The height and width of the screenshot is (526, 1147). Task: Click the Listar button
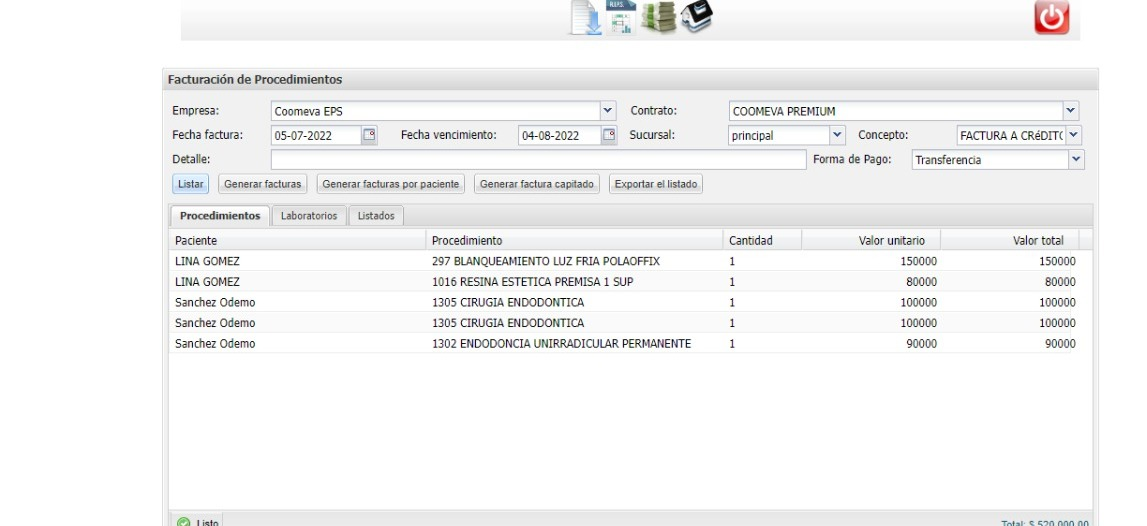pos(191,184)
